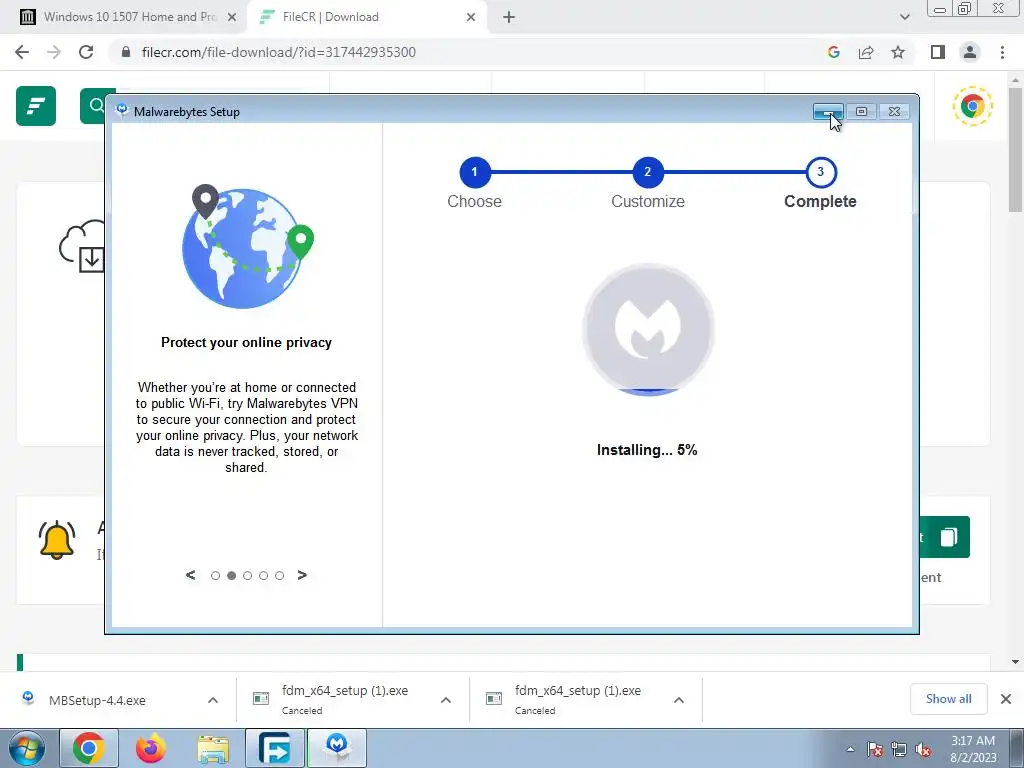The width and height of the screenshot is (1024, 768).
Task: Launch Firefox from the taskbar
Action: coord(150,748)
